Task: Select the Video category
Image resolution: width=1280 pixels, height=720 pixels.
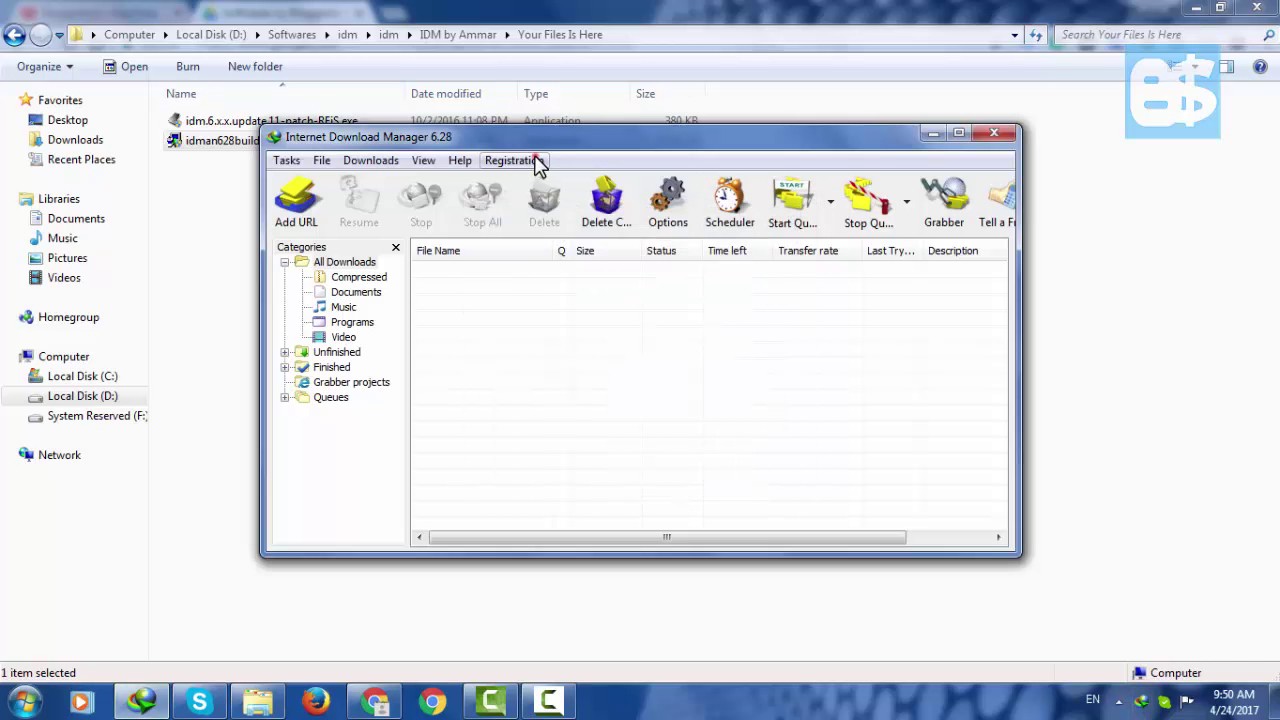Action: coord(343,337)
